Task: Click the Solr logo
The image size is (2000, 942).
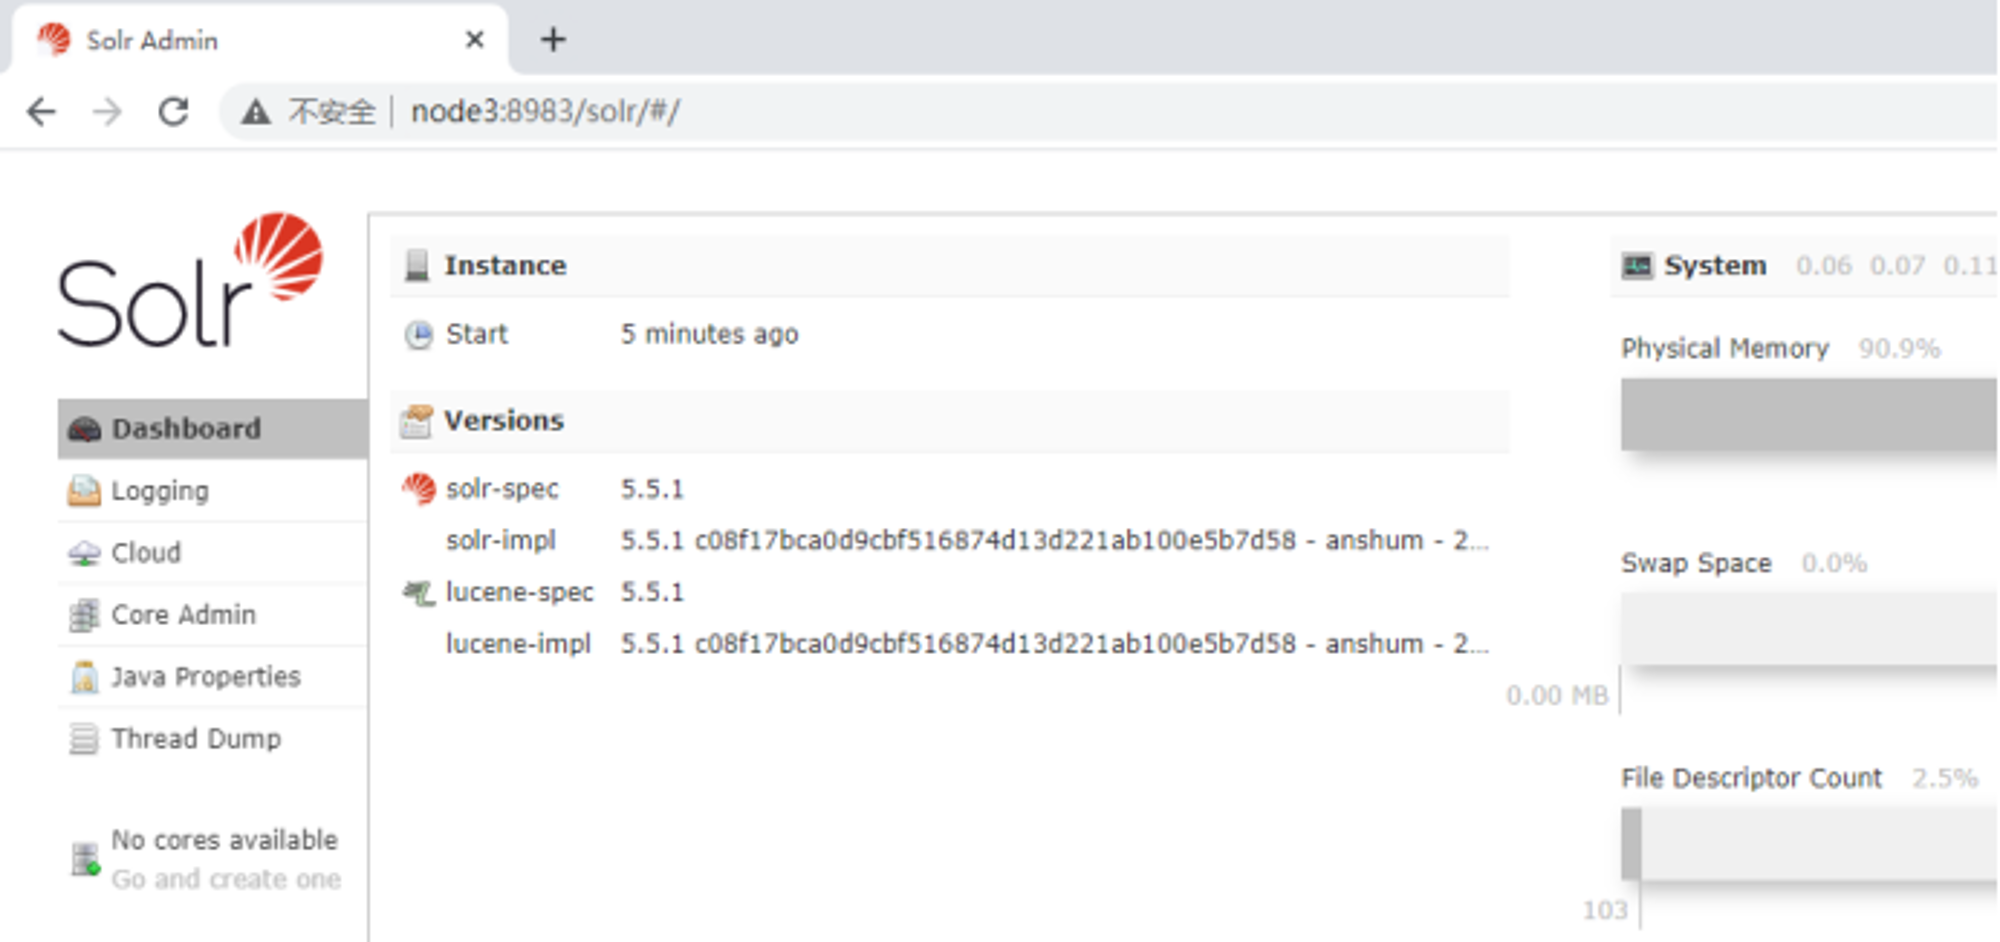Action: click(190, 280)
